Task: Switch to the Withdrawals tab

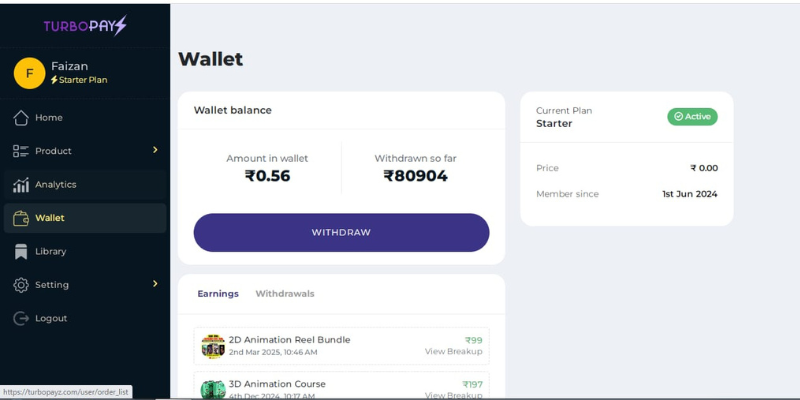Action: pyautogui.click(x=285, y=294)
